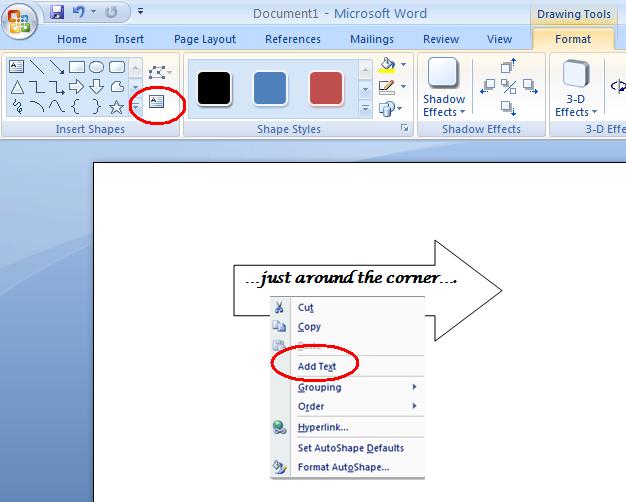Toggle shadow on or off
Screen dimensions: 626x502
coord(509,86)
